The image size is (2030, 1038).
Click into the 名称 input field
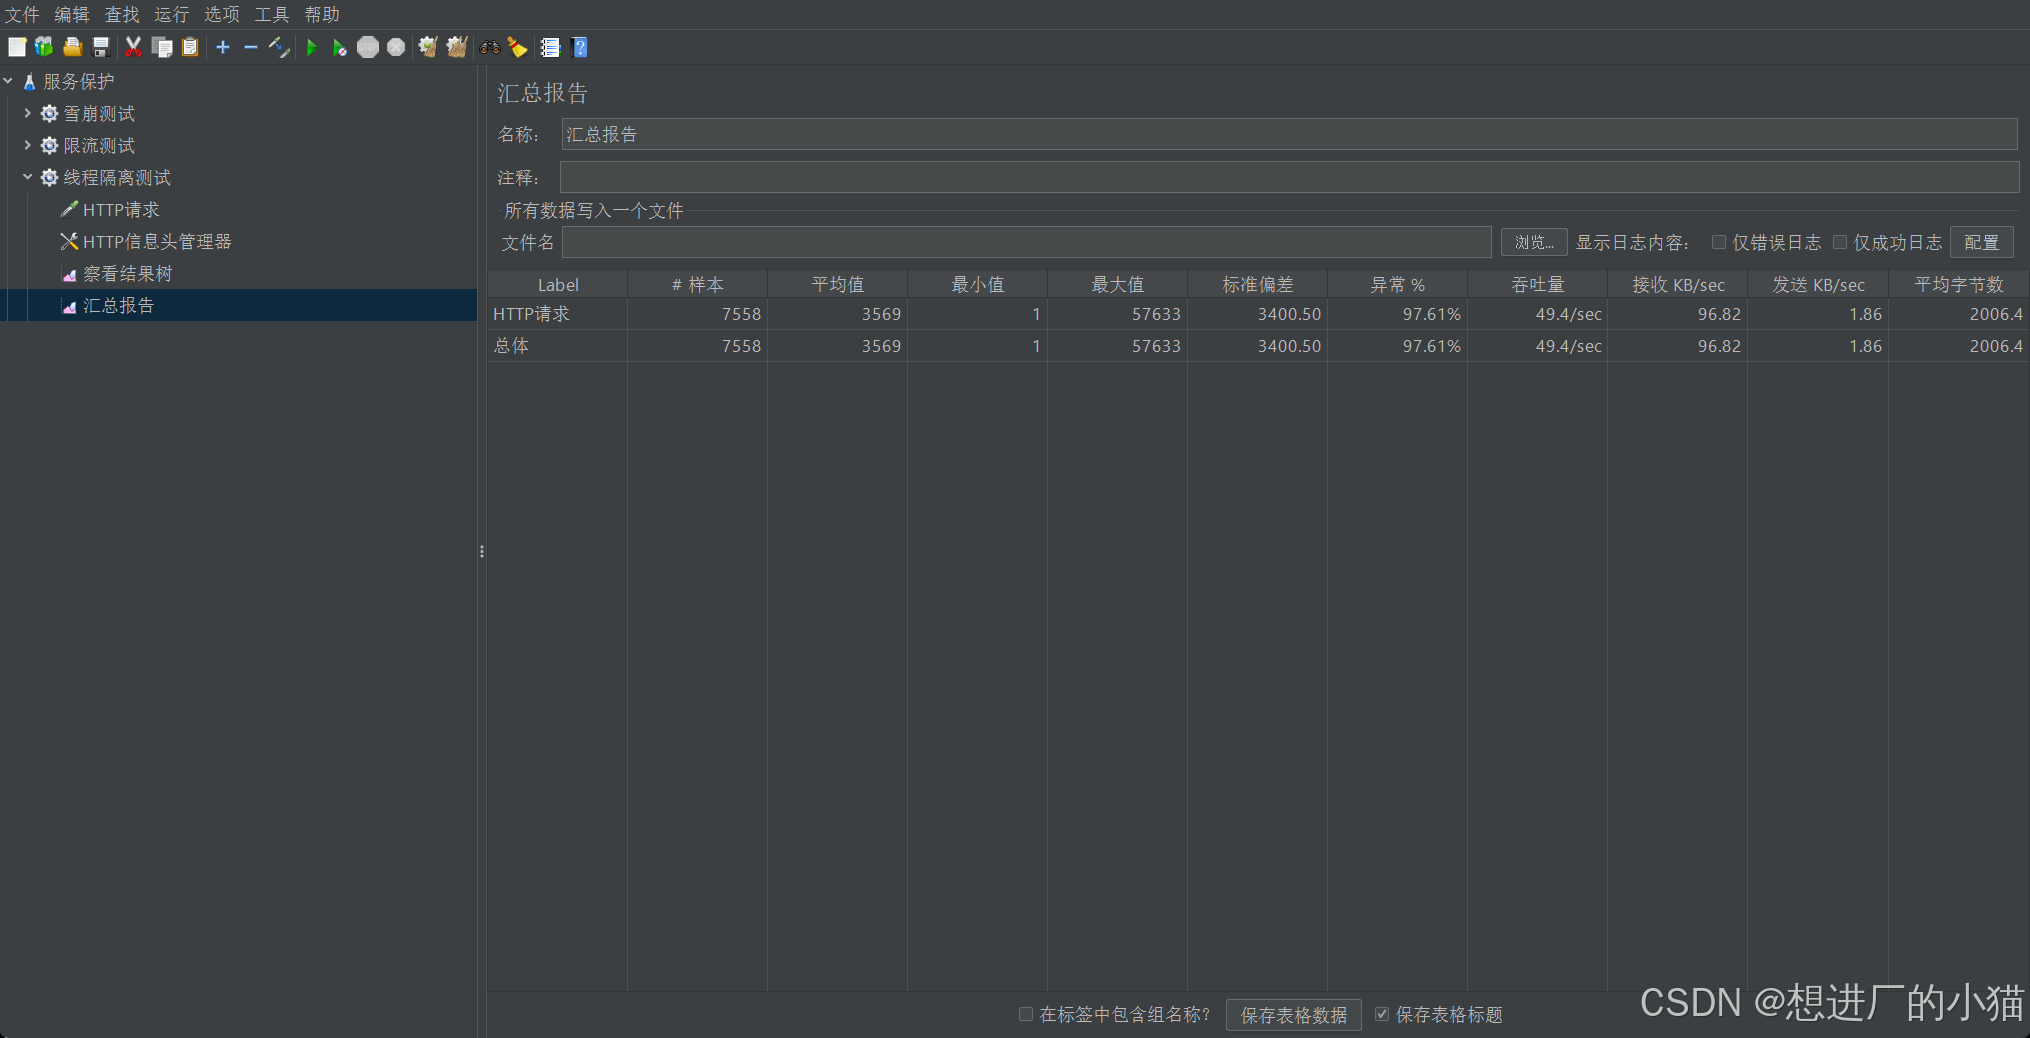coord(1289,134)
